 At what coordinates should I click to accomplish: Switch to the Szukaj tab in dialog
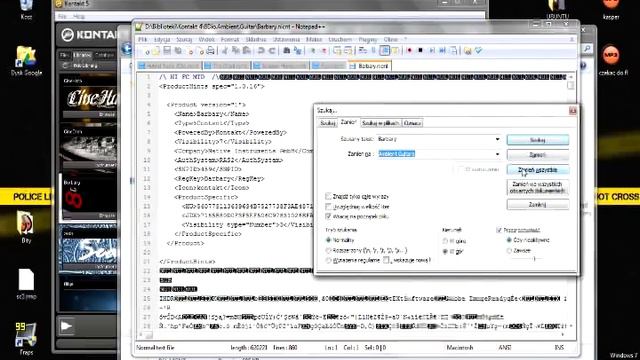328,123
